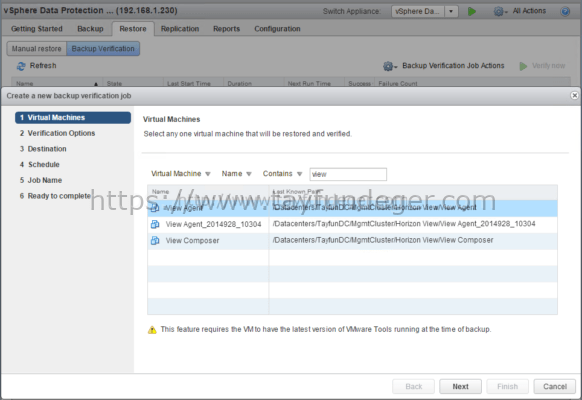The height and width of the screenshot is (400, 582).
Task: Open the Replication tab
Action: [180, 29]
